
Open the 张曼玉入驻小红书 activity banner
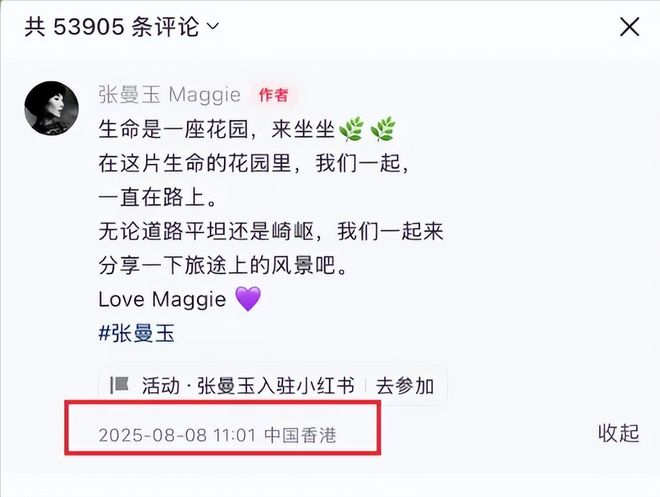click(x=272, y=385)
